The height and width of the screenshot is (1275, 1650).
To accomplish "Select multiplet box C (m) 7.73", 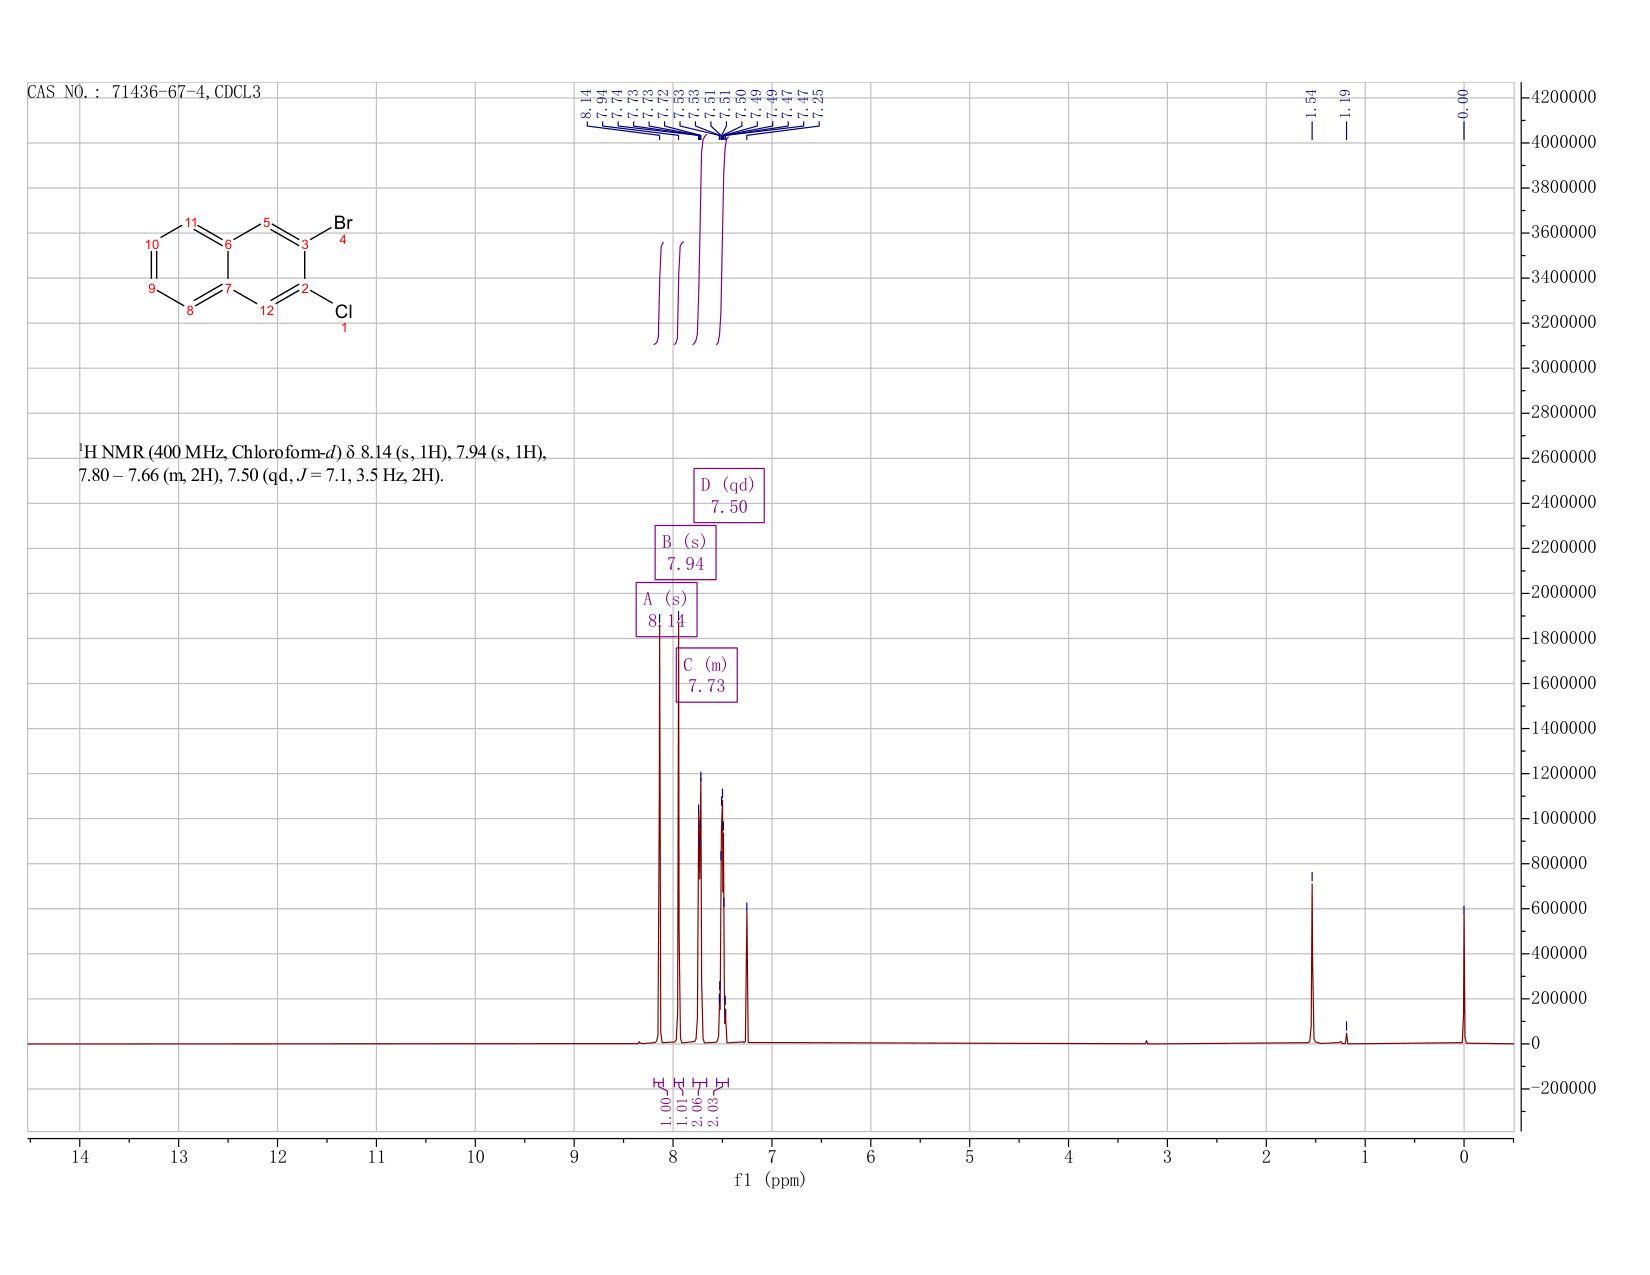I will coord(706,675).
